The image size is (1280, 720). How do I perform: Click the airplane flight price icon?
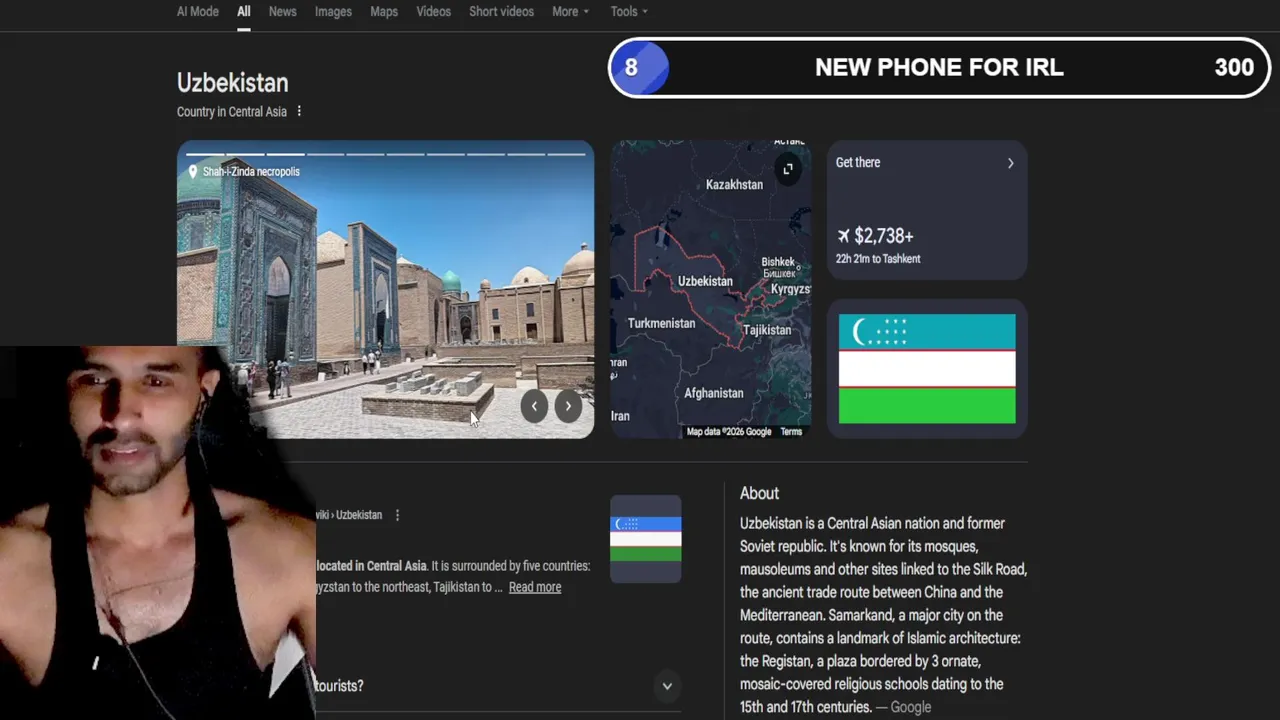click(843, 236)
